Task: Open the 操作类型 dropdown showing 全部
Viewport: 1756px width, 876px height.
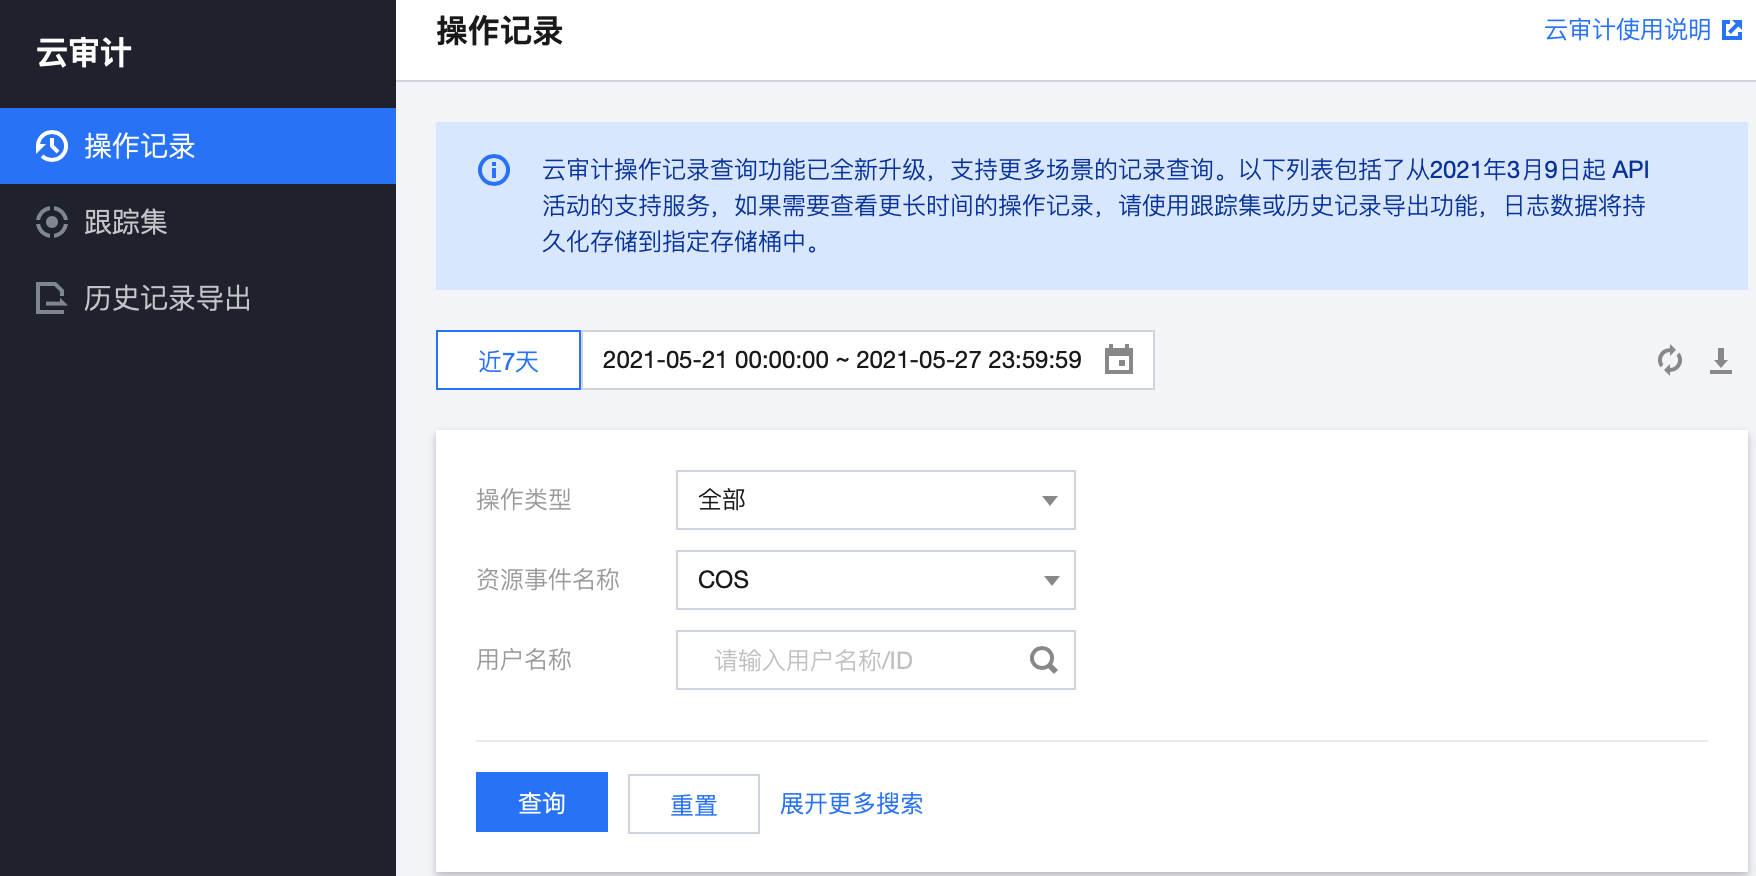Action: (876, 500)
